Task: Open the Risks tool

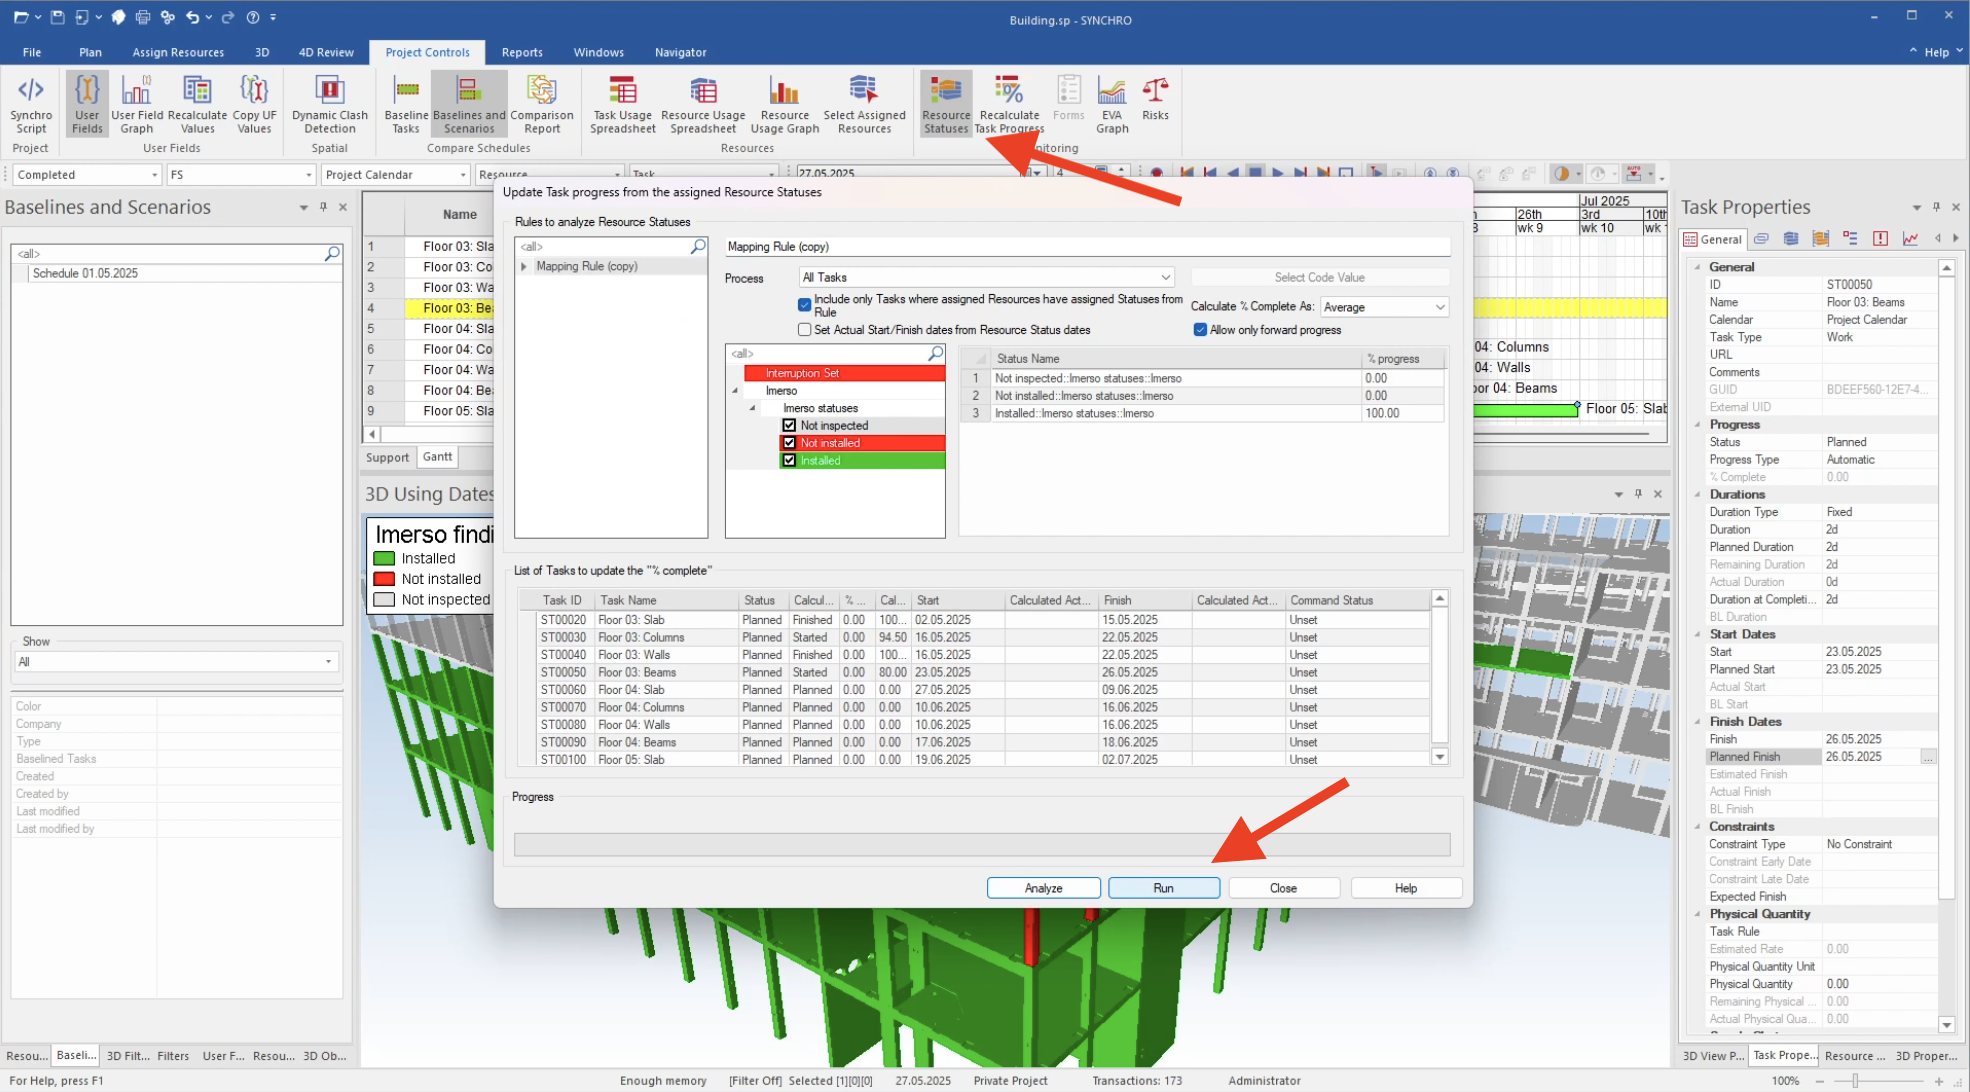Action: [x=1155, y=103]
